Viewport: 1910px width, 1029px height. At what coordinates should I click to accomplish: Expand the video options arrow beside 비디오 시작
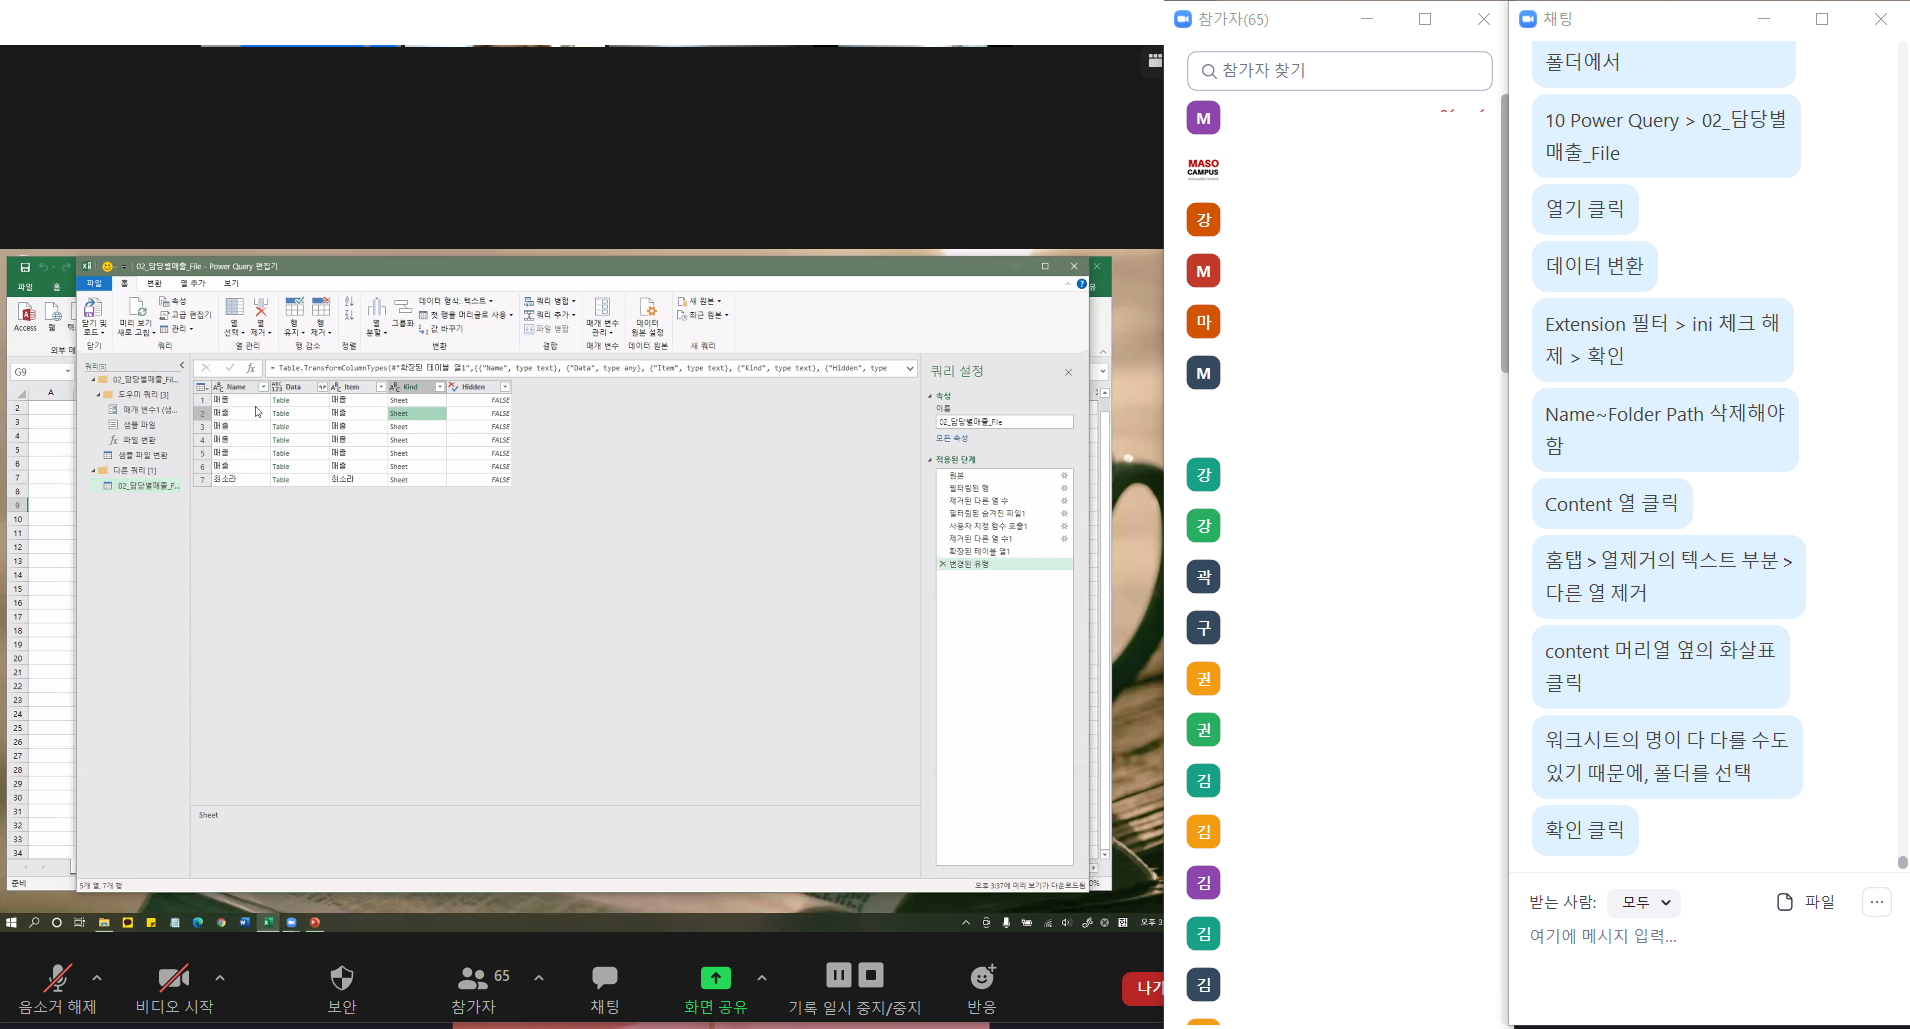[x=220, y=977]
